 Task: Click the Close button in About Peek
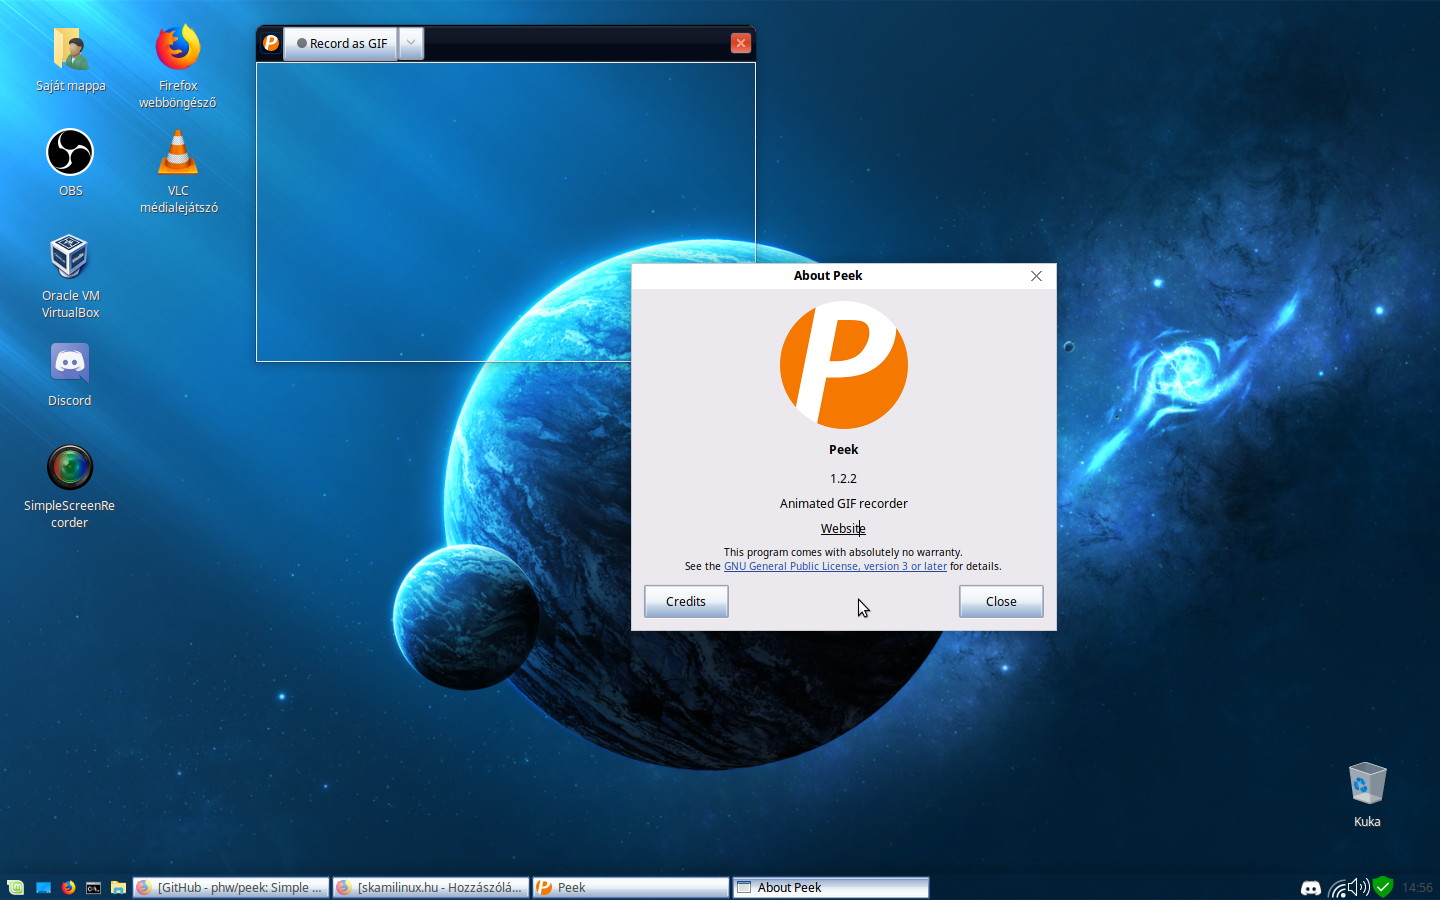pos(1001,601)
